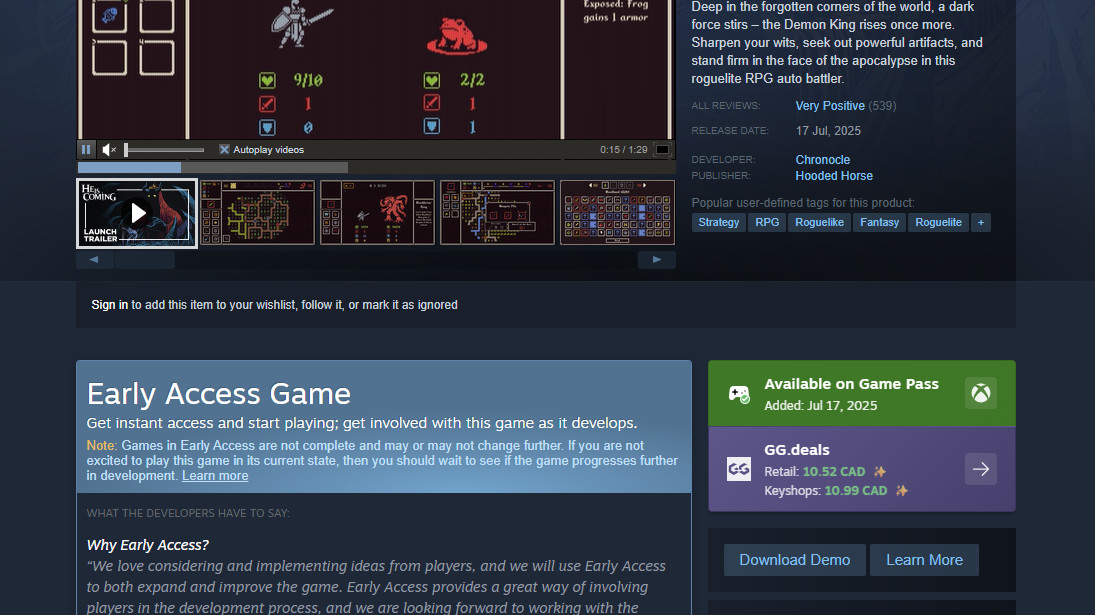Open the developer Chronocle page
1095x615 pixels.
[823, 160]
